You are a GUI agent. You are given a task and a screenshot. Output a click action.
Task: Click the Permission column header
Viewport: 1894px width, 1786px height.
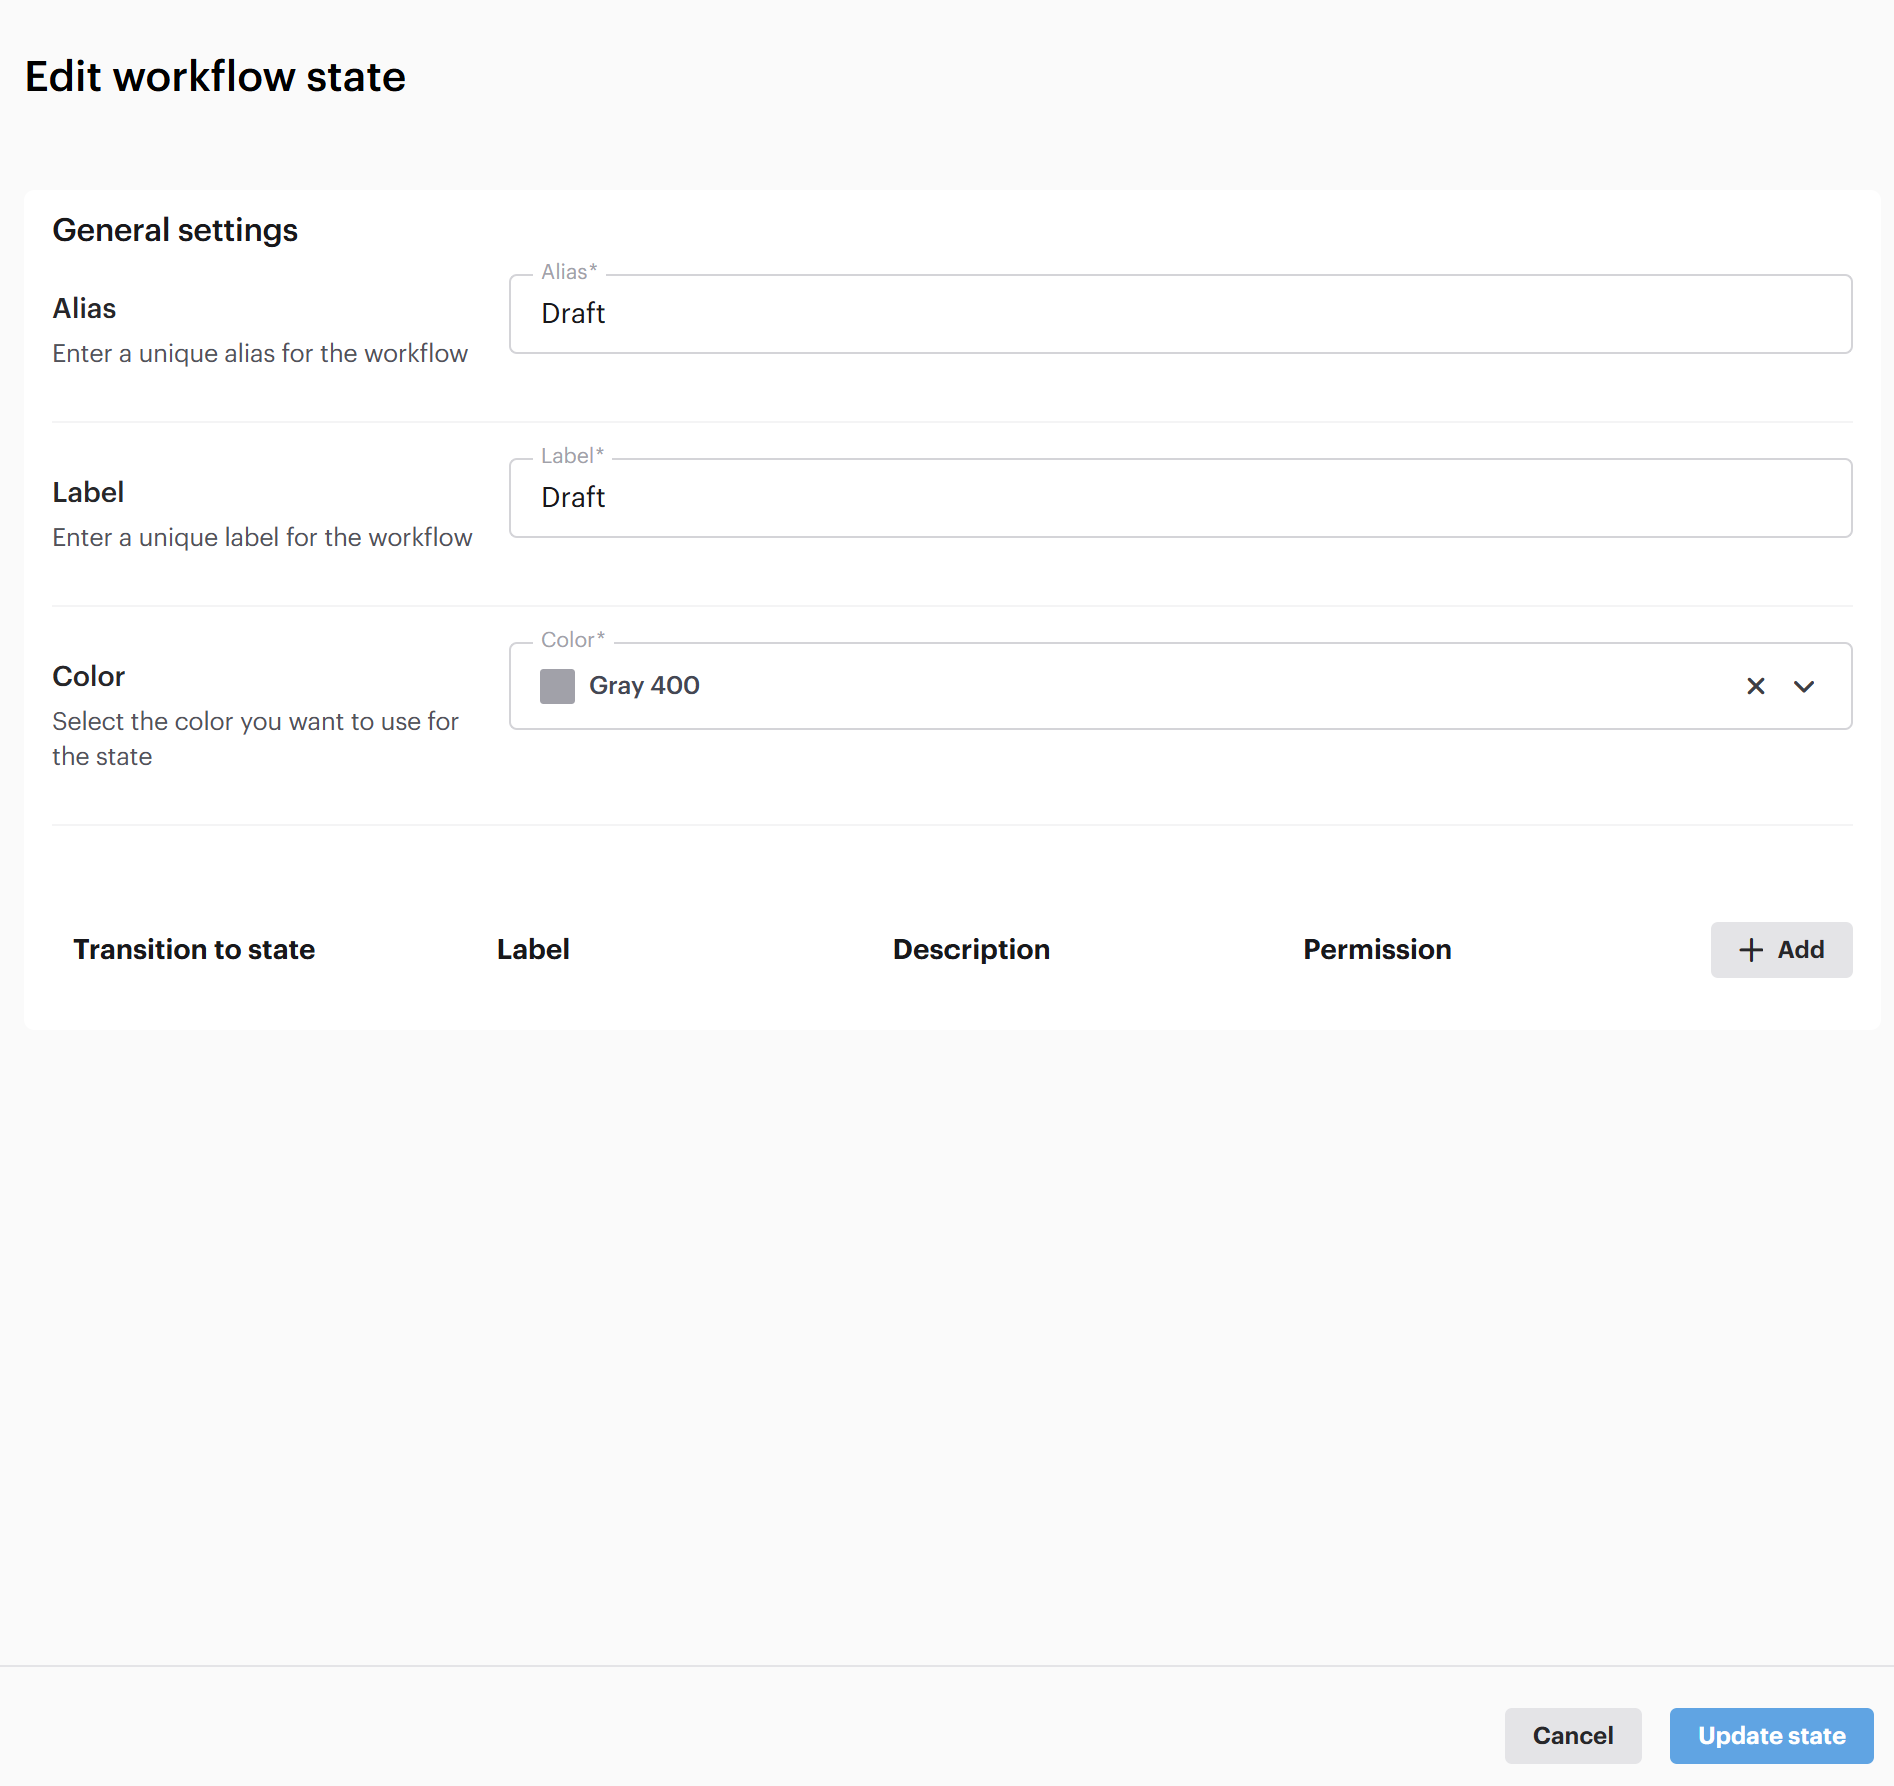(1377, 950)
